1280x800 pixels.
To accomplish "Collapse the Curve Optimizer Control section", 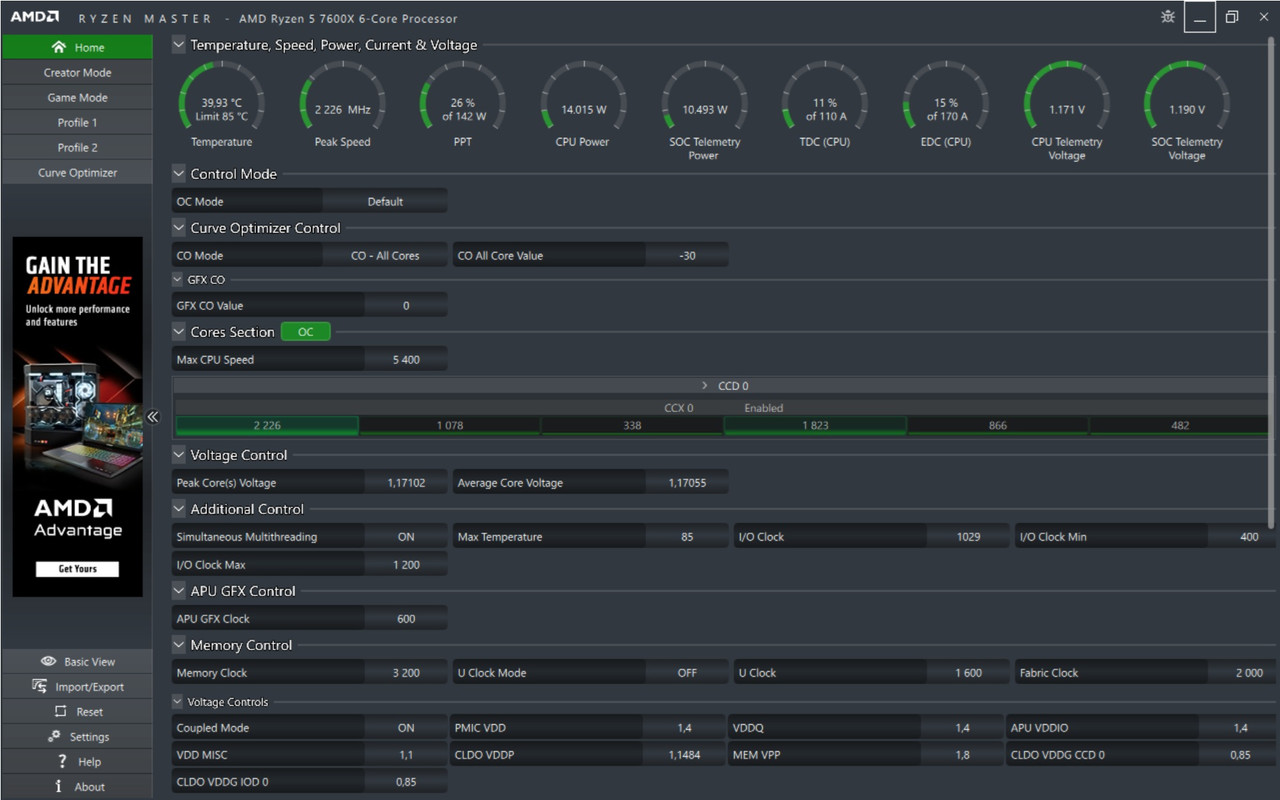I will [179, 228].
